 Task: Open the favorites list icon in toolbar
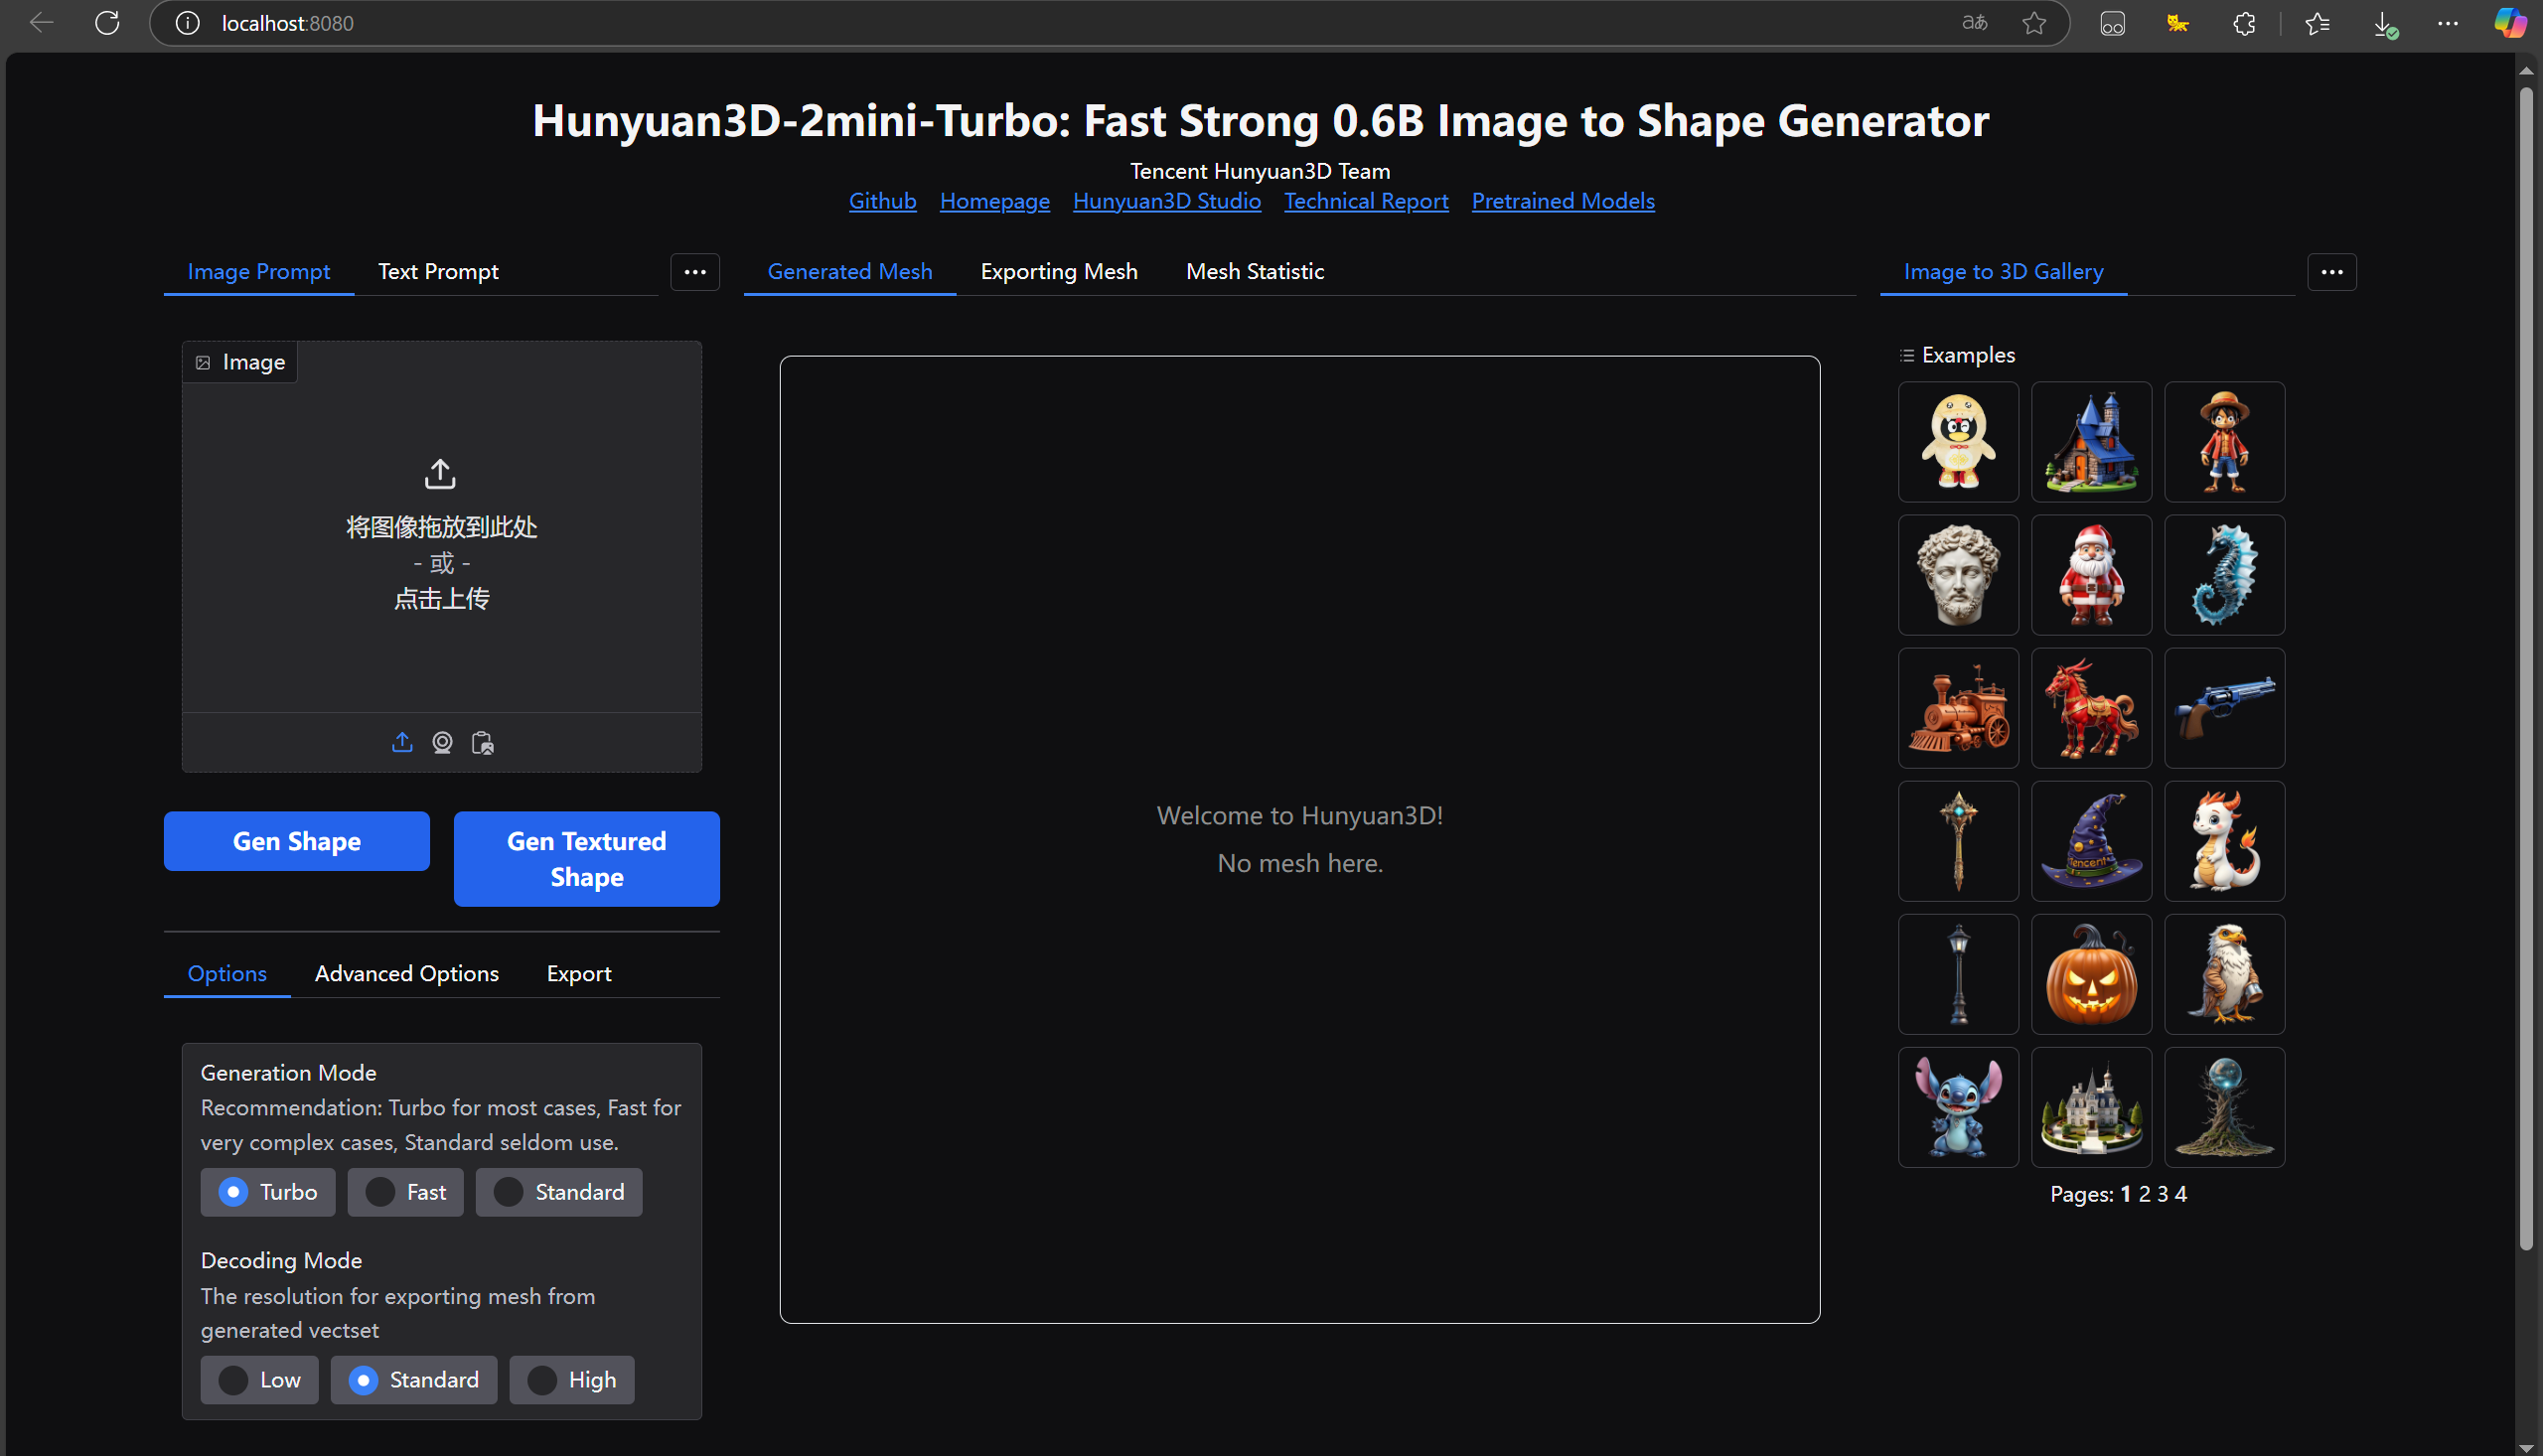click(x=2317, y=23)
